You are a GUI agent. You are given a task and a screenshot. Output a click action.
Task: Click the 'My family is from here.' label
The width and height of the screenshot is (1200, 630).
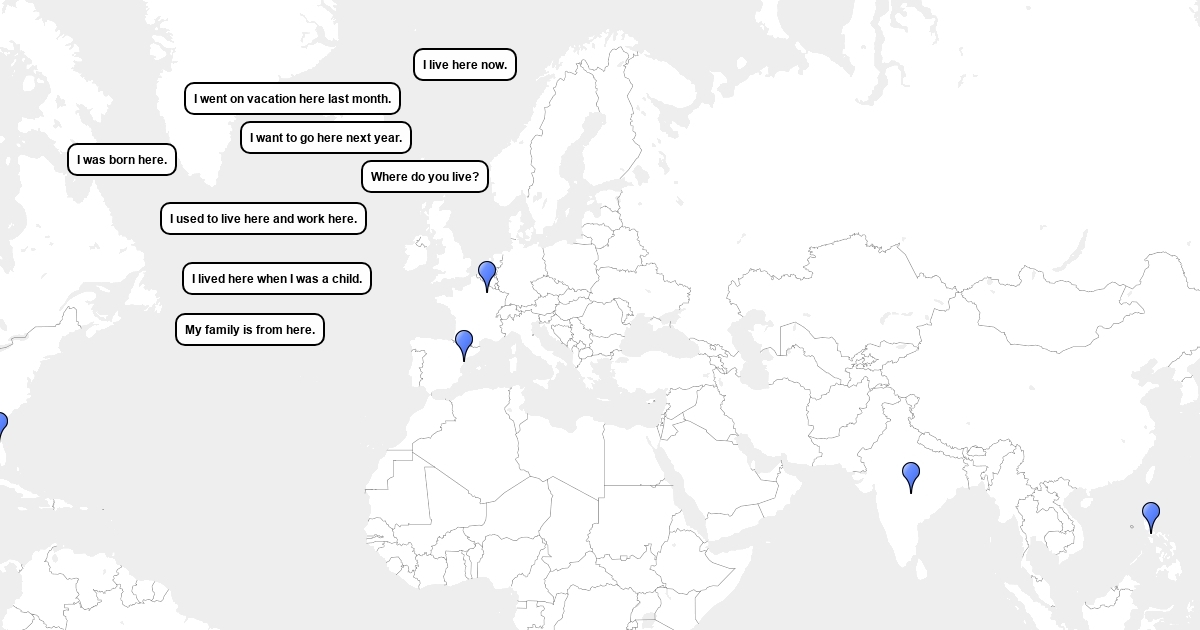point(250,330)
